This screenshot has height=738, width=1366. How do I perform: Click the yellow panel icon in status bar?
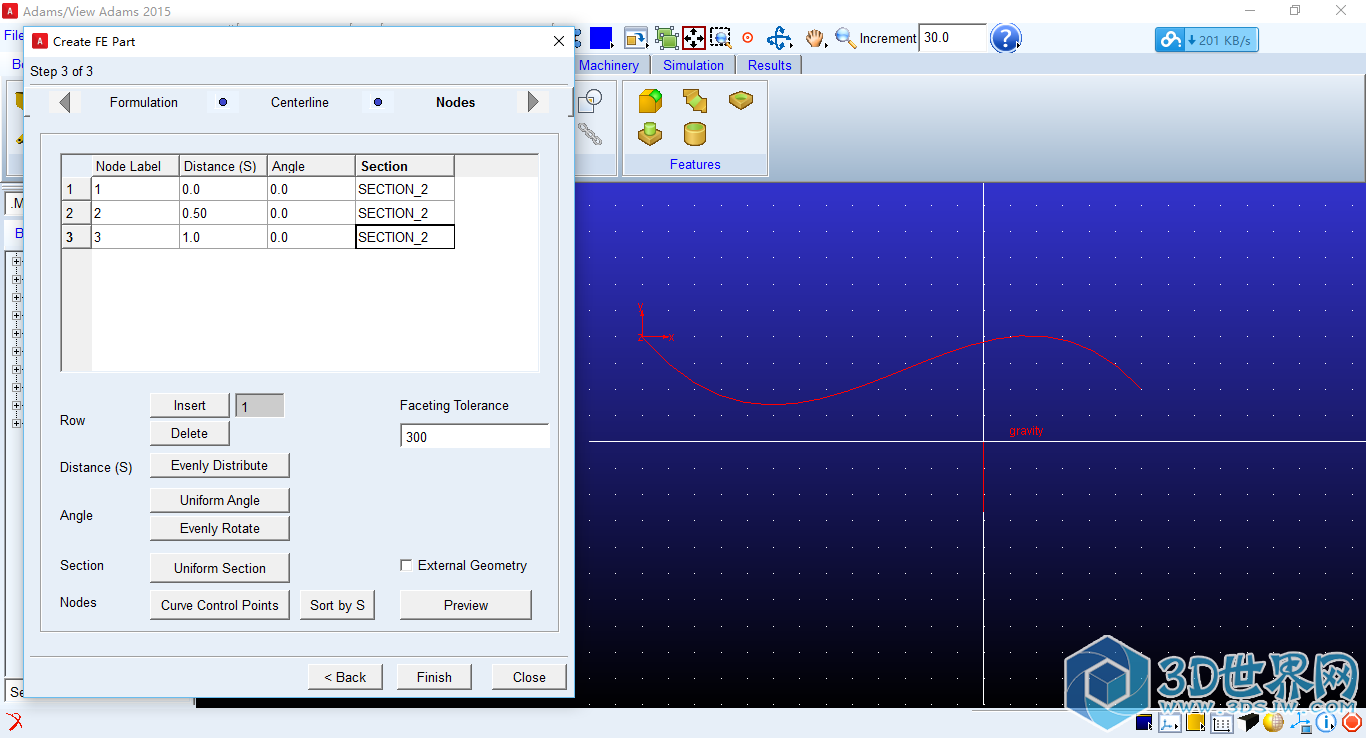[1195, 722]
